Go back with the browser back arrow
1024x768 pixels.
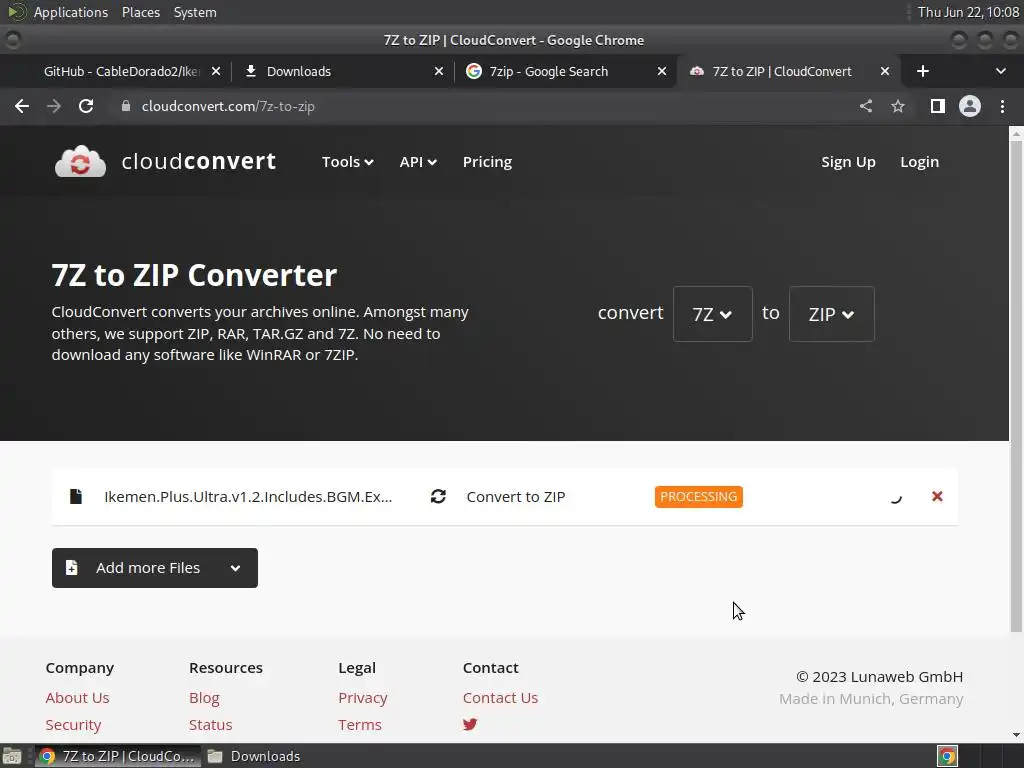22,106
